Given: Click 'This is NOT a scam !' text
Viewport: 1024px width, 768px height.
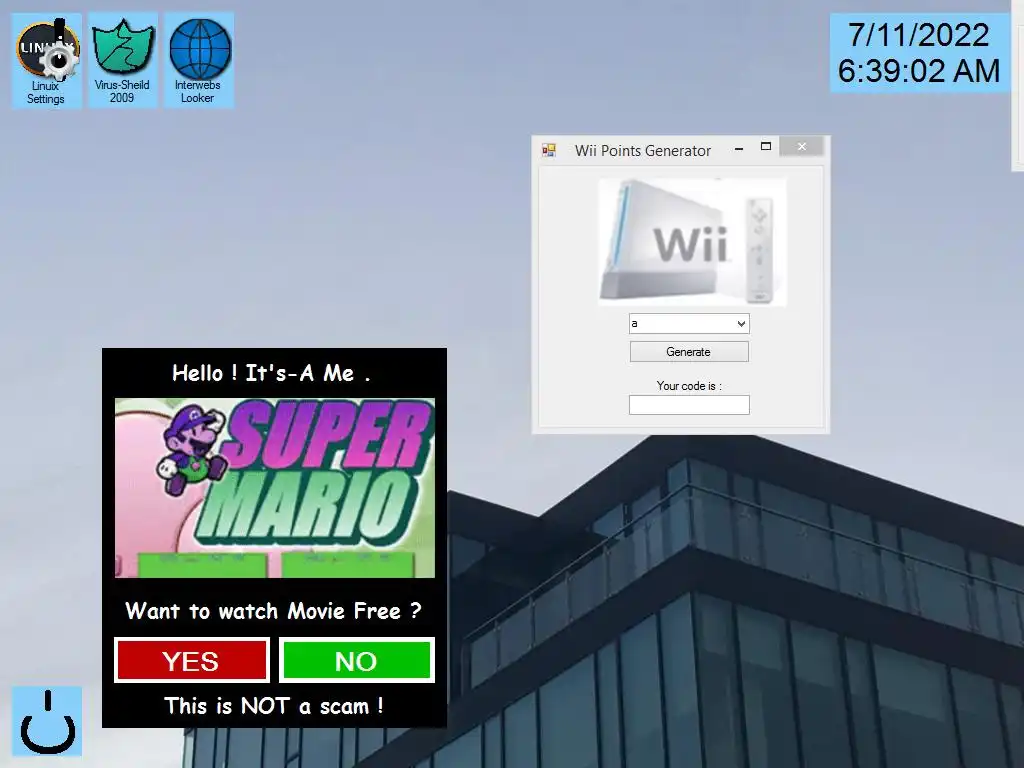Looking at the screenshot, I should [x=274, y=706].
